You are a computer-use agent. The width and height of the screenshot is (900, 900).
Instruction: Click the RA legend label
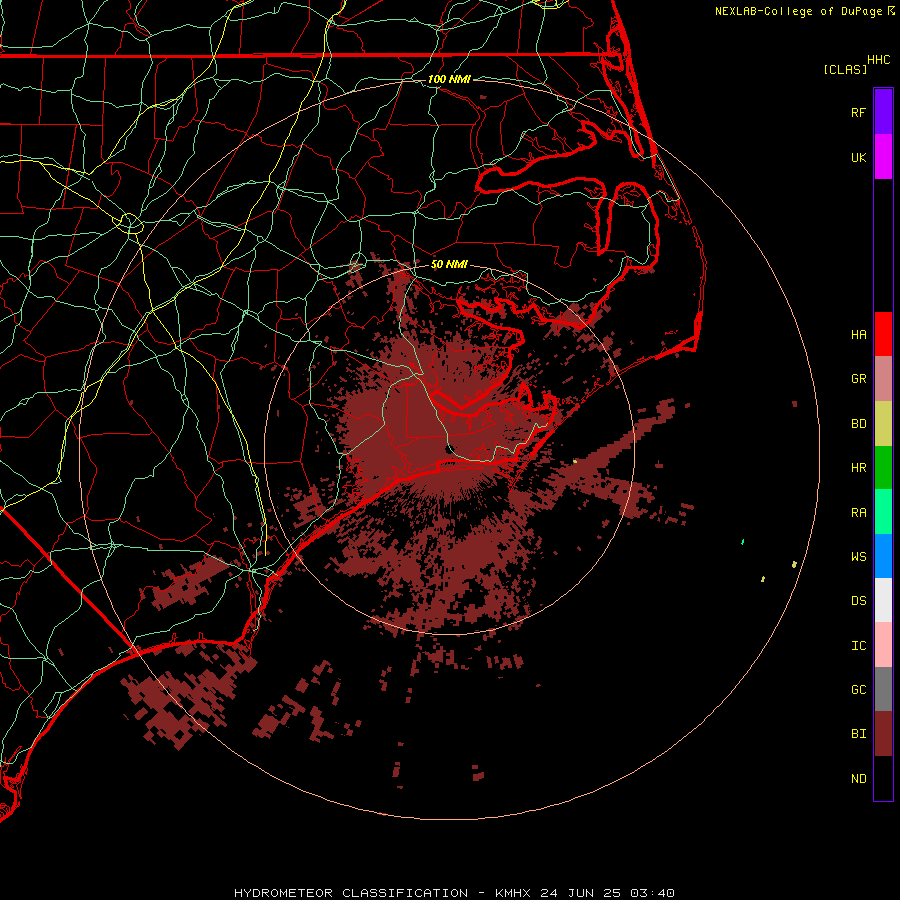(x=858, y=512)
